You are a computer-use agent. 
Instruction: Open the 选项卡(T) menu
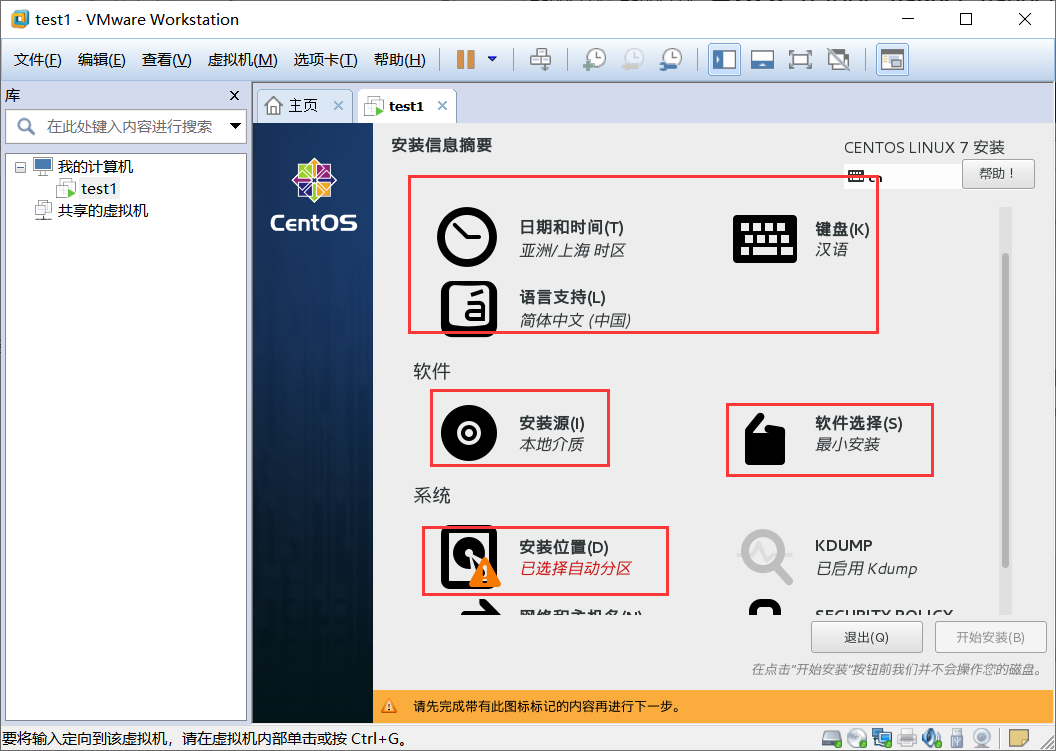point(325,60)
